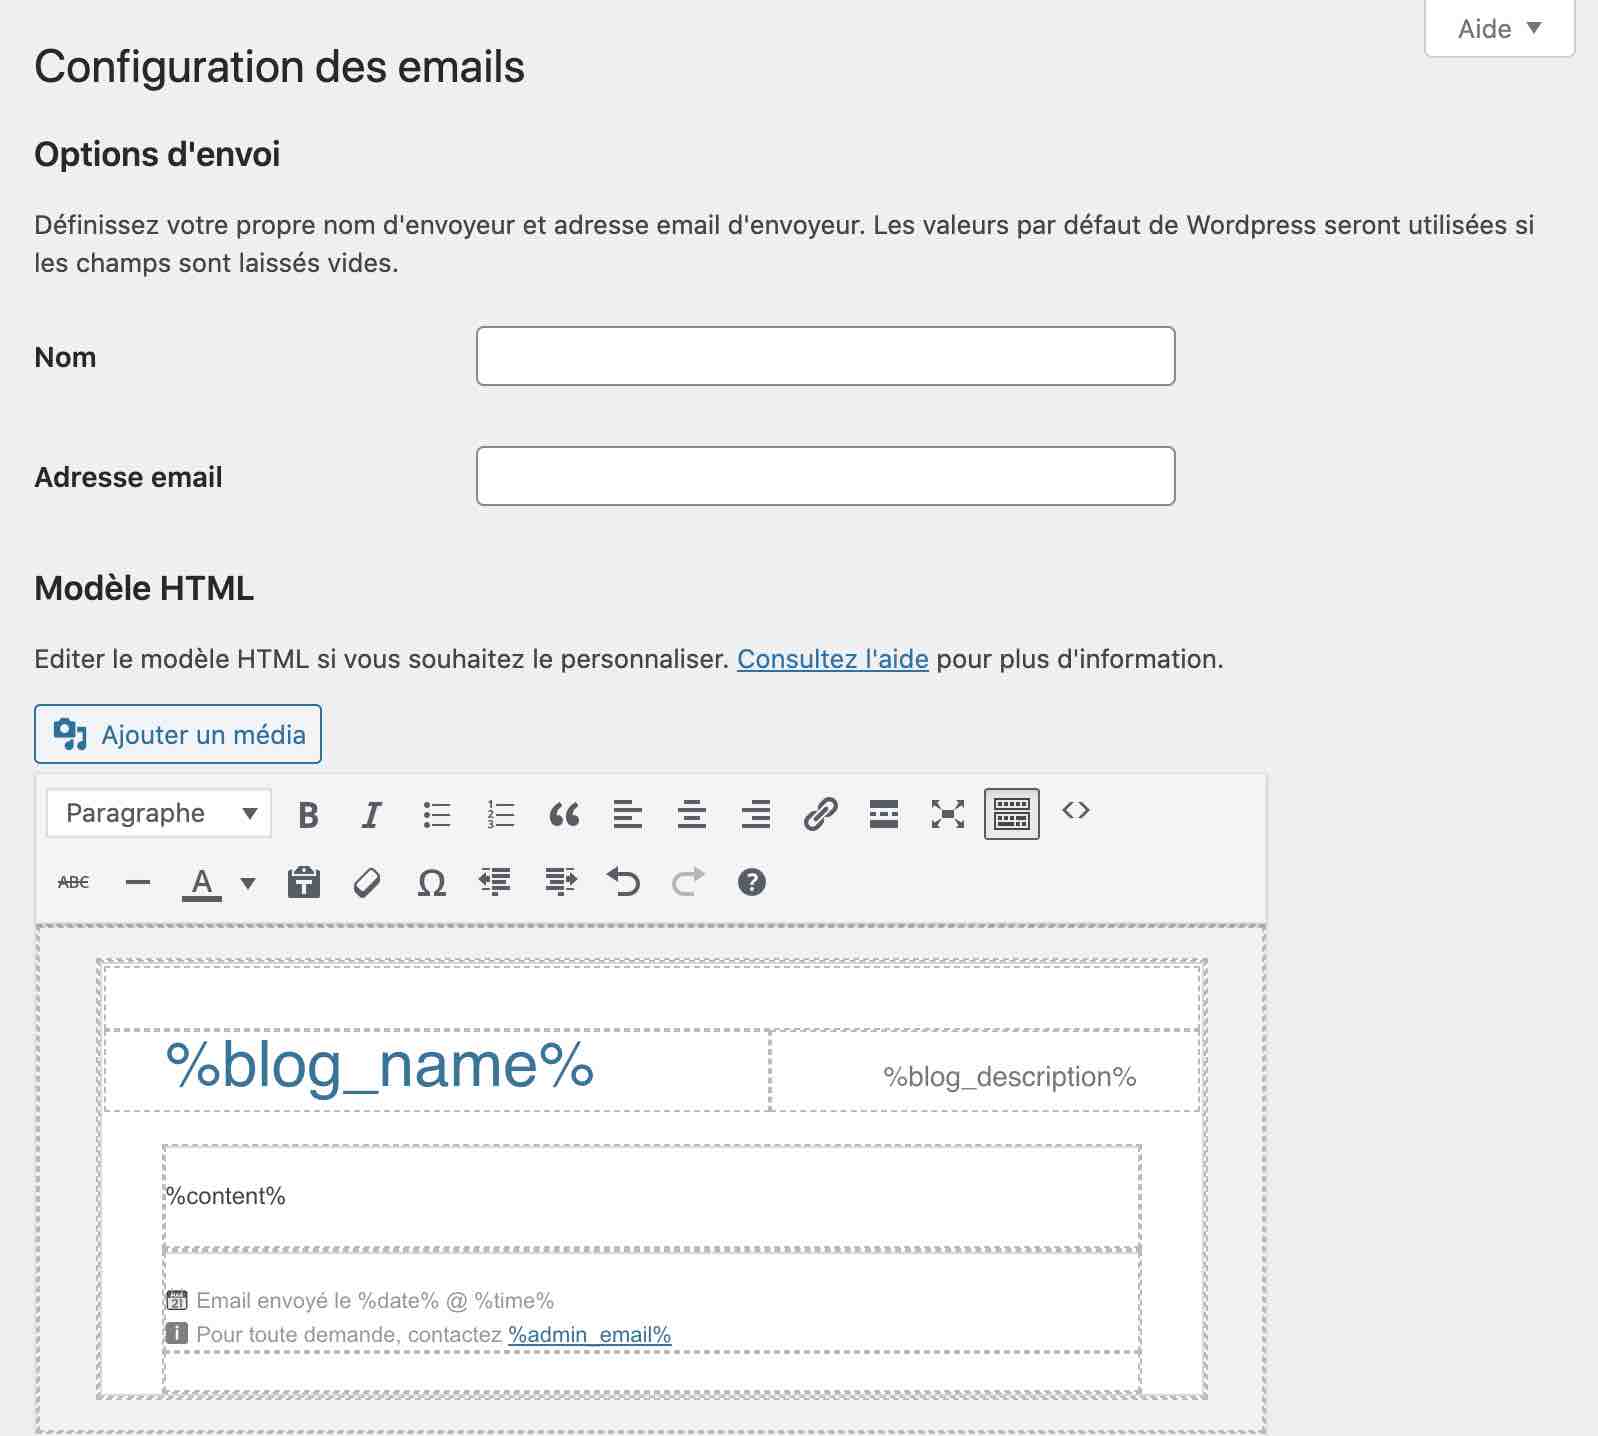This screenshot has width=1598, height=1436.
Task: Open keyboard shortcuts help icon
Action: coord(752,882)
